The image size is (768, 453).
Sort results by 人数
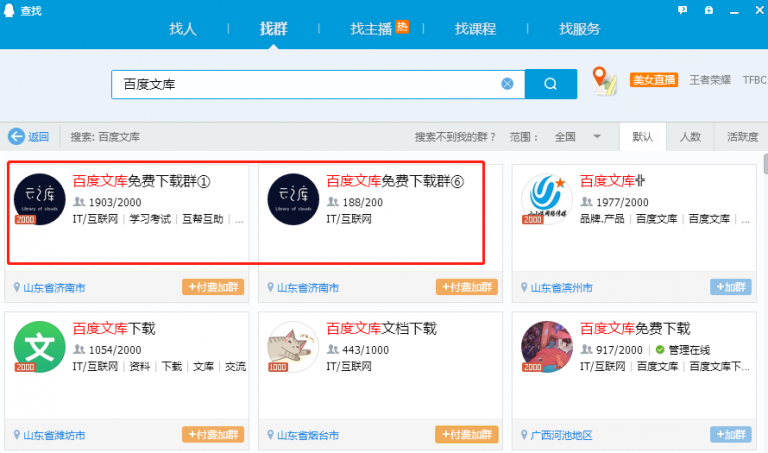point(690,137)
